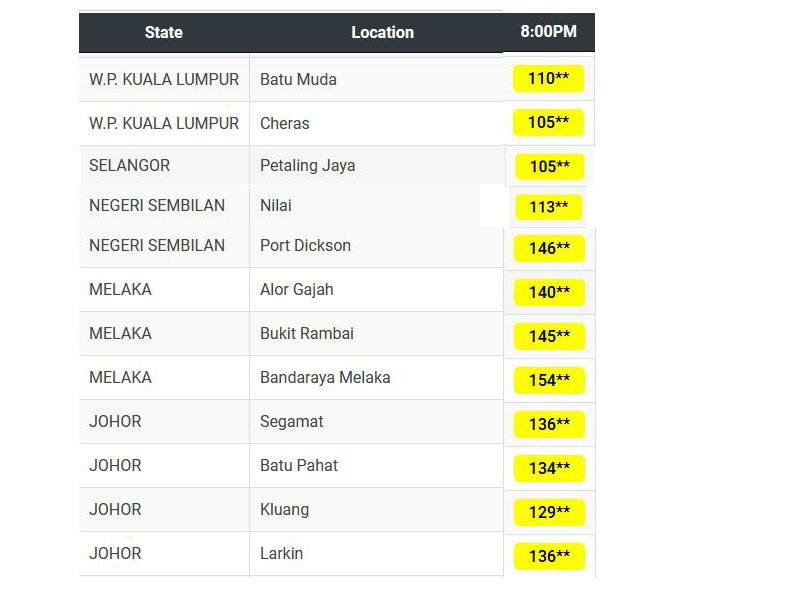
Task: Click the 113** reading for Nilai
Action: 548,207
